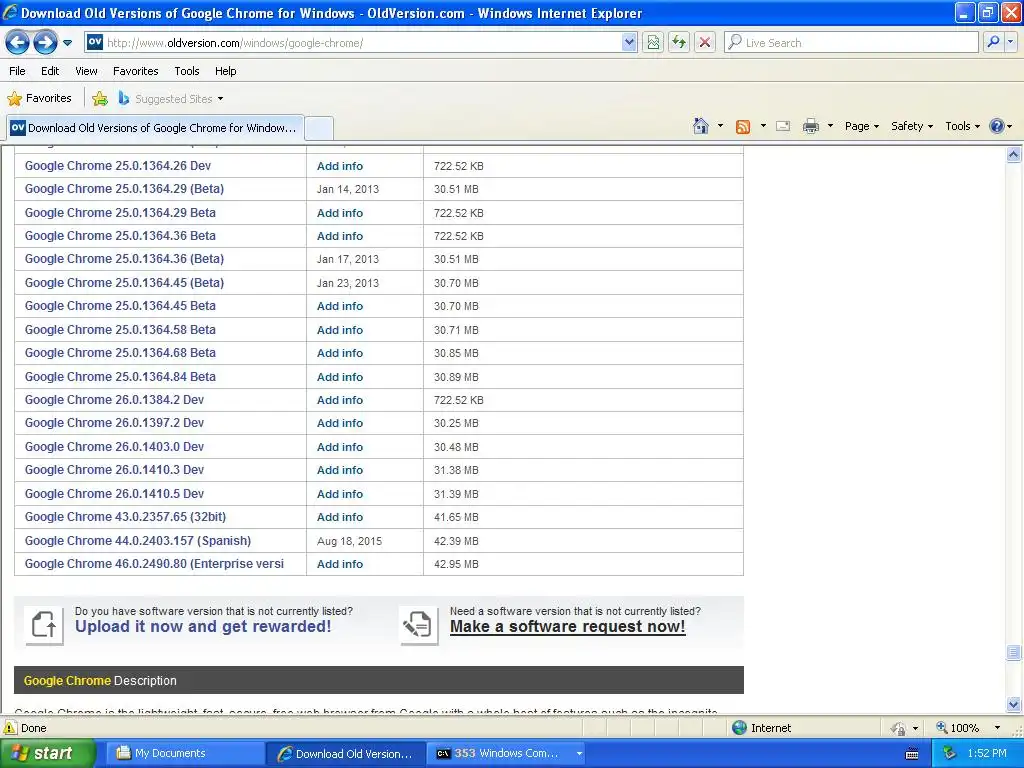
Task: Click the status bar warning icon
Action: coord(10,728)
